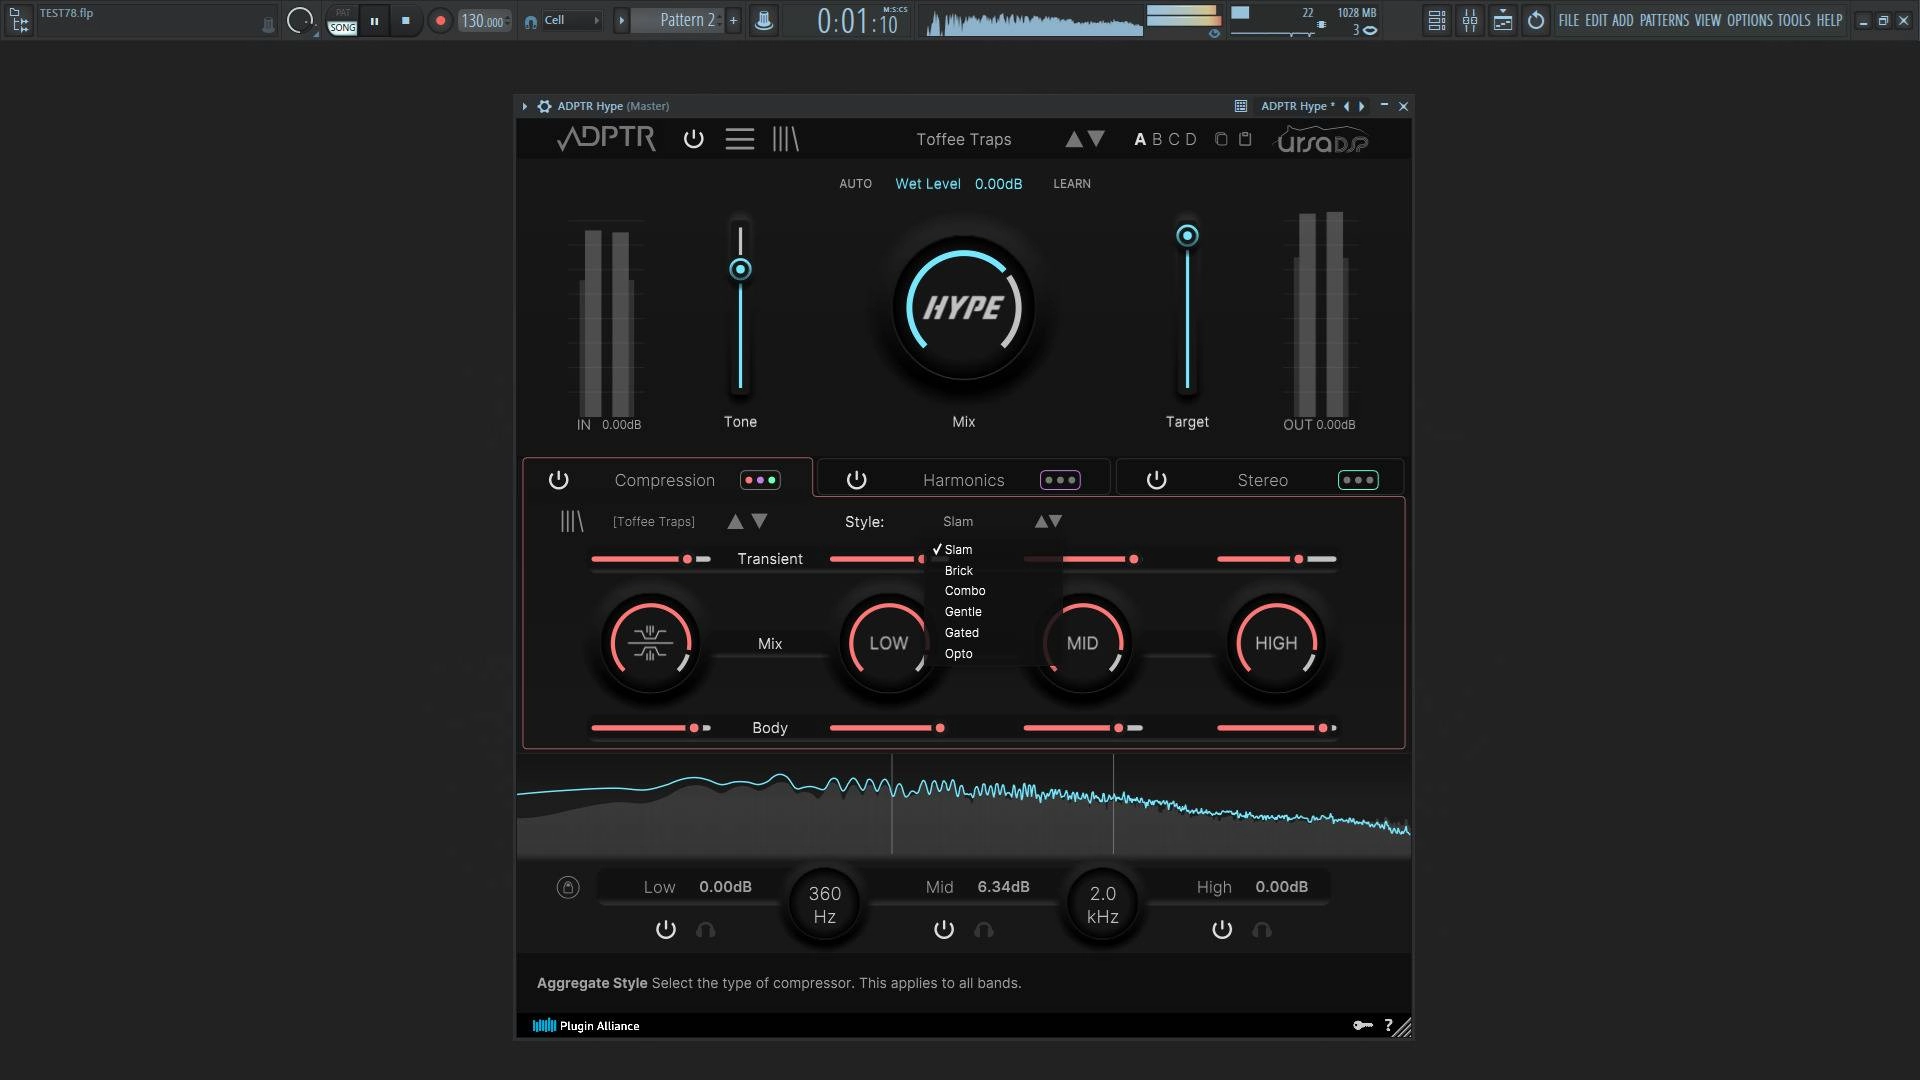The height and width of the screenshot is (1080, 1920).
Task: Switch to state slot B
Action: pyautogui.click(x=1157, y=139)
